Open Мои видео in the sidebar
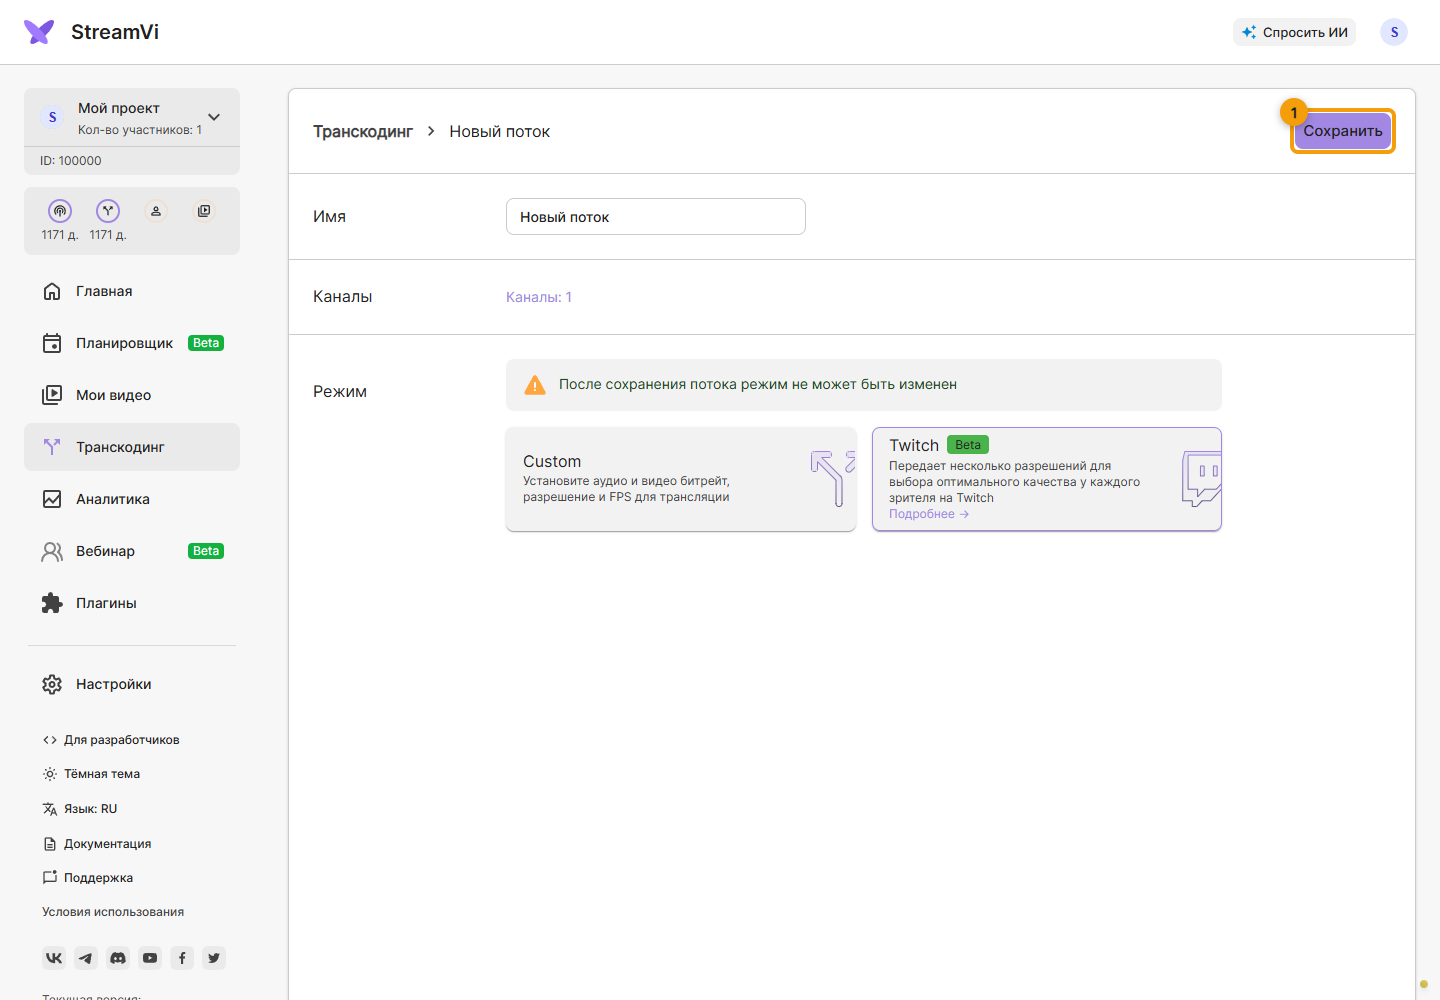This screenshot has width=1440, height=1000. pos(132,395)
